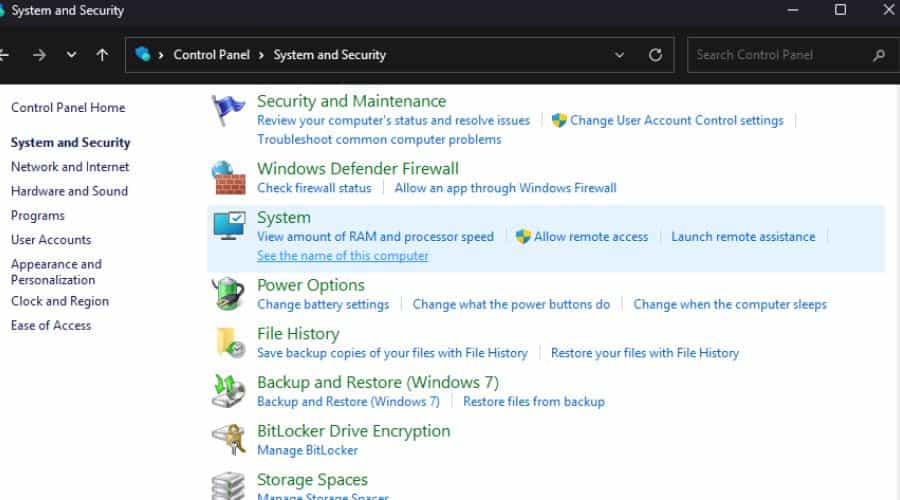This screenshot has width=900, height=500.
Task: Navigate forward with the arrow button
Action: (39, 55)
